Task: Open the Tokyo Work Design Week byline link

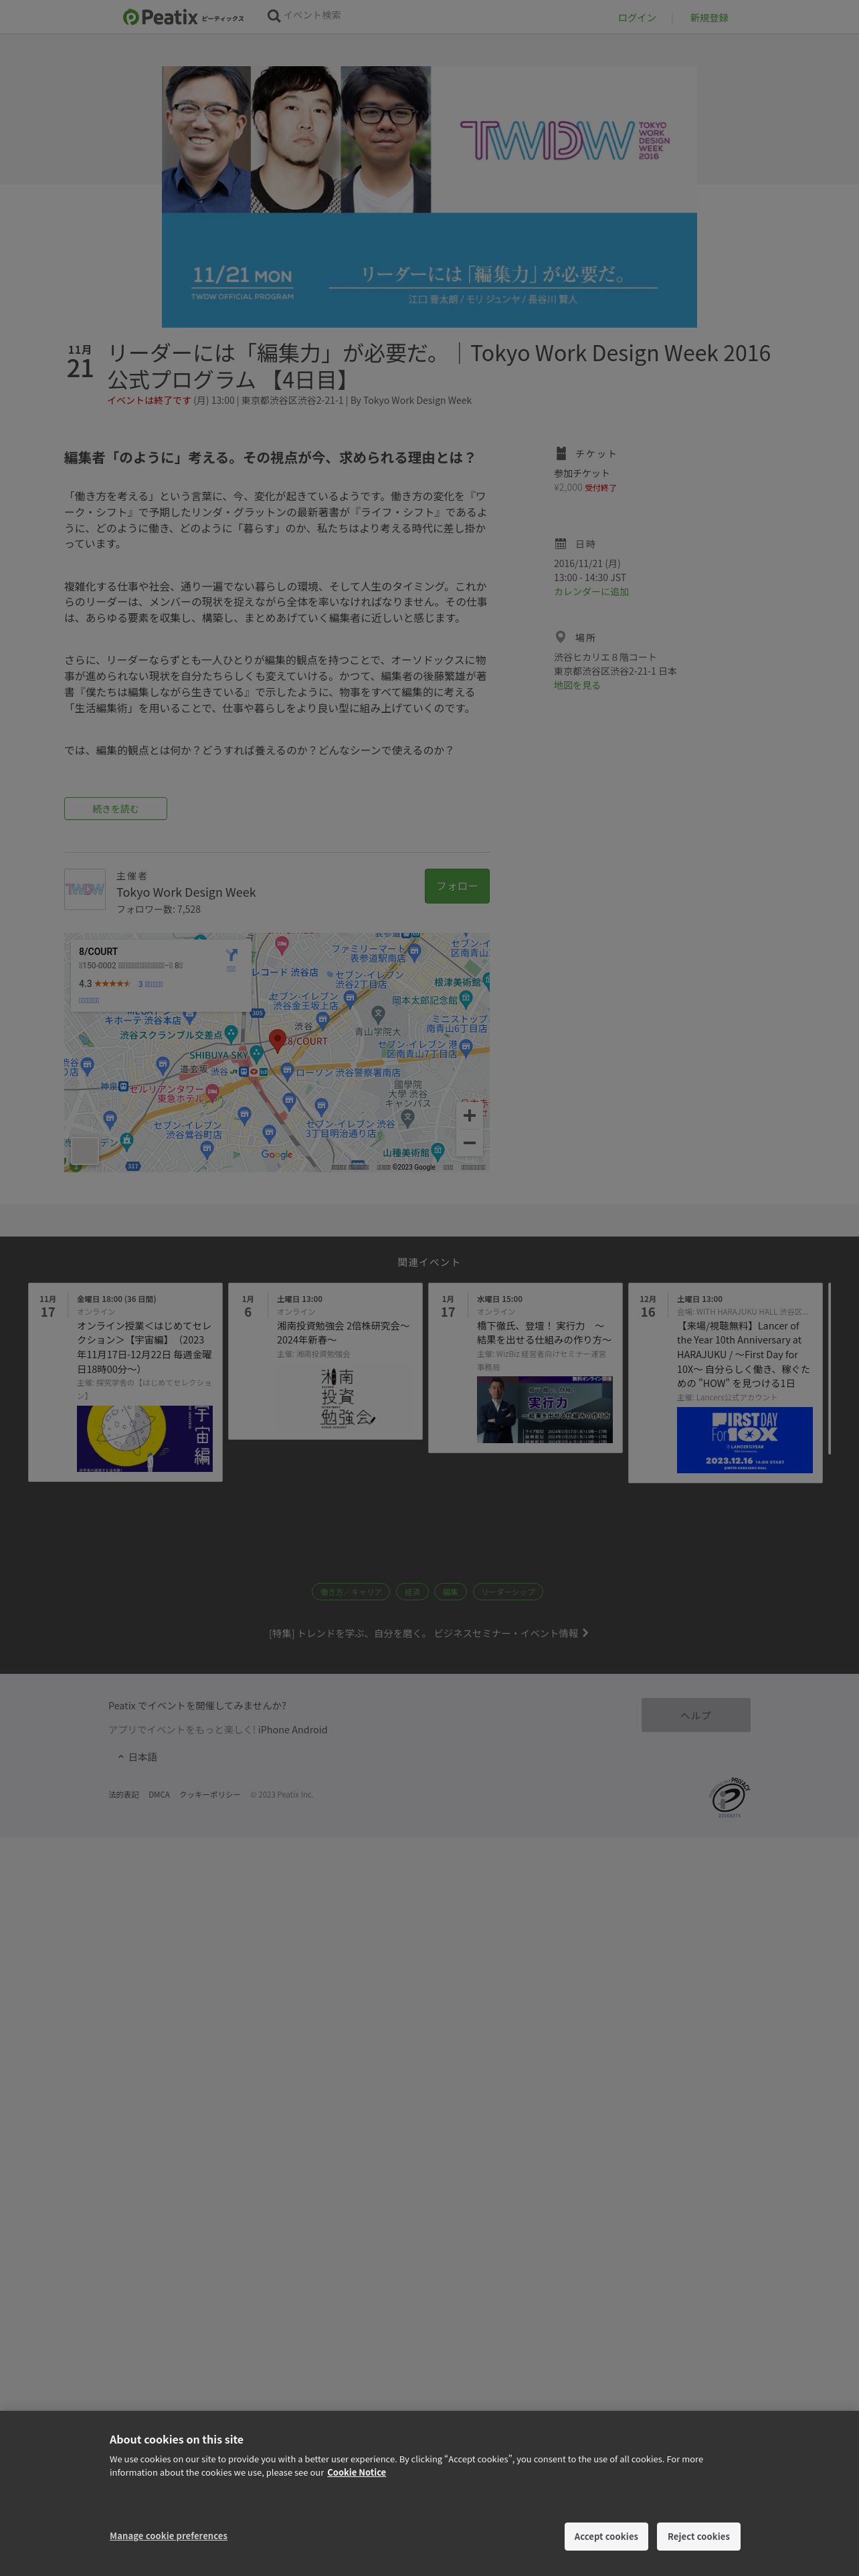Action: click(417, 400)
